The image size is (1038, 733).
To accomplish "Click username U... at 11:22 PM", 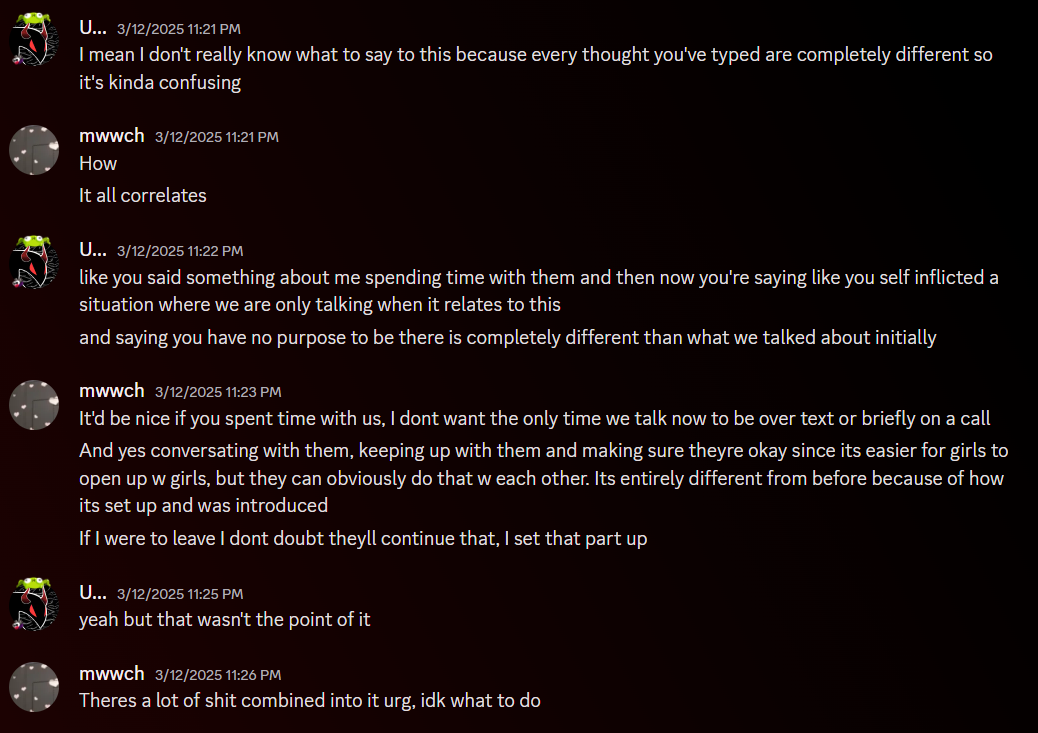I will pyautogui.click(x=93, y=250).
